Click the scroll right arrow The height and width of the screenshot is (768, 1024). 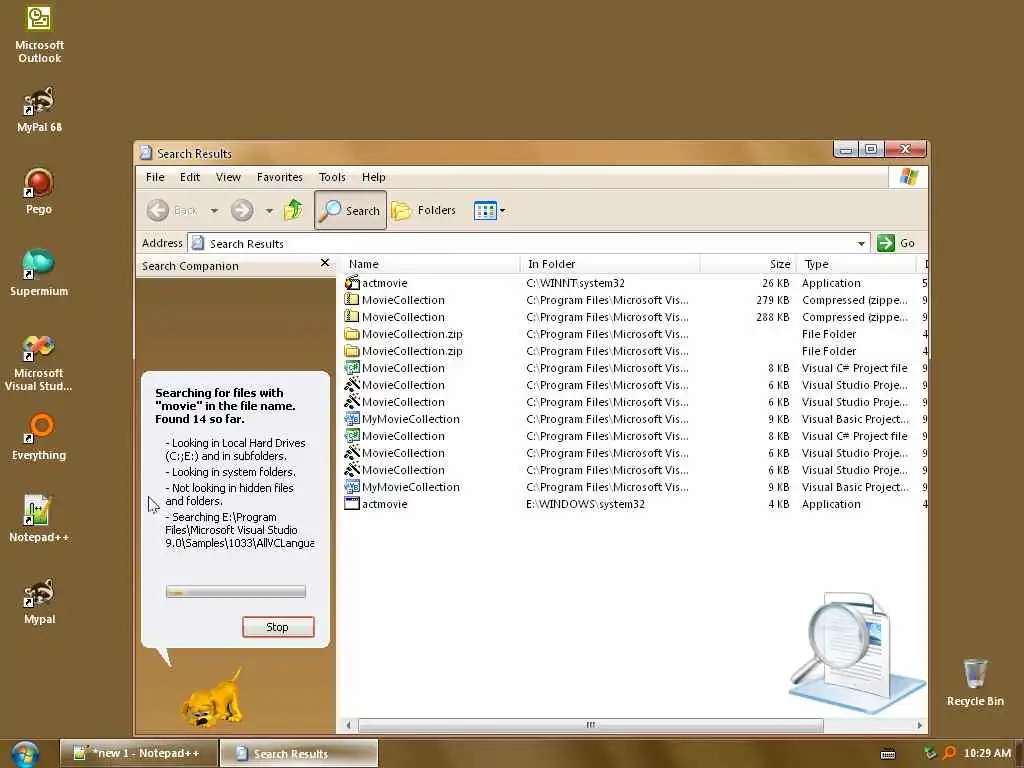click(920, 725)
